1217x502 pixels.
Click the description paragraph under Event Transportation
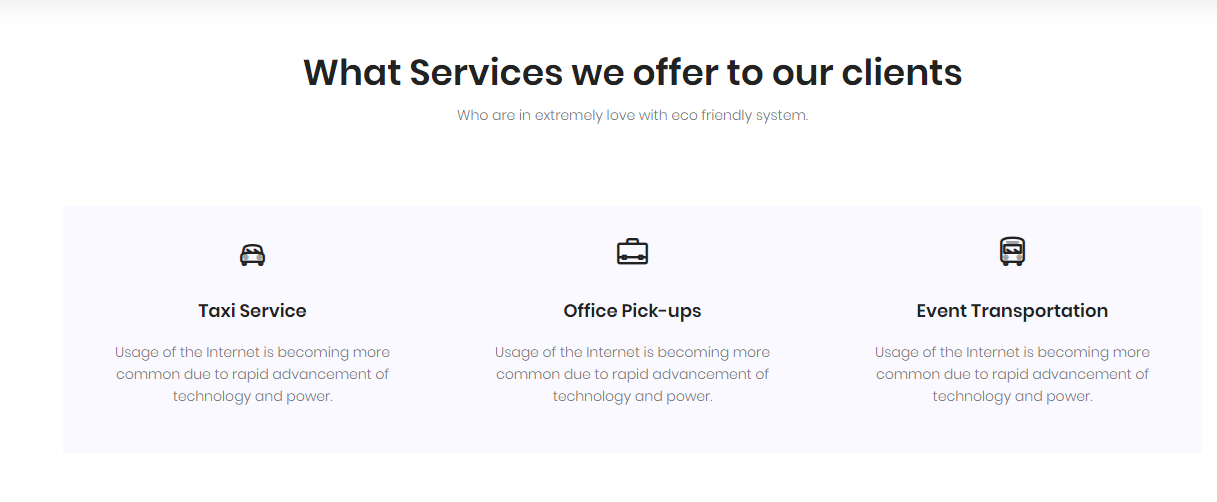coord(1012,374)
